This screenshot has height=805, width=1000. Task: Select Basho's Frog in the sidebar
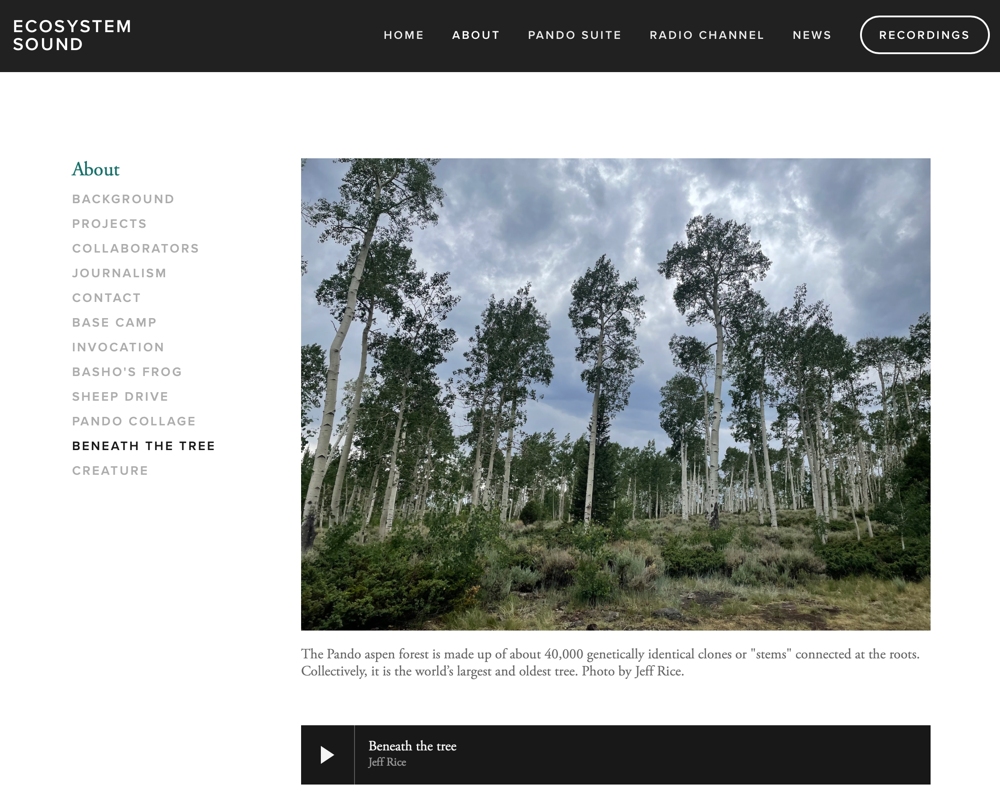pyautogui.click(x=127, y=372)
